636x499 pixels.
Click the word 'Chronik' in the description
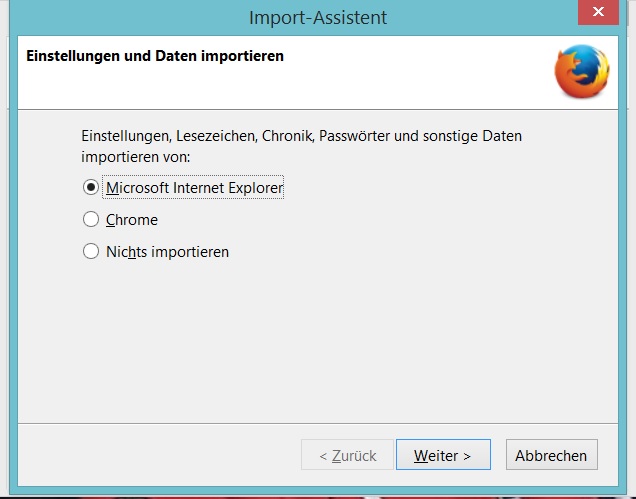pos(288,136)
